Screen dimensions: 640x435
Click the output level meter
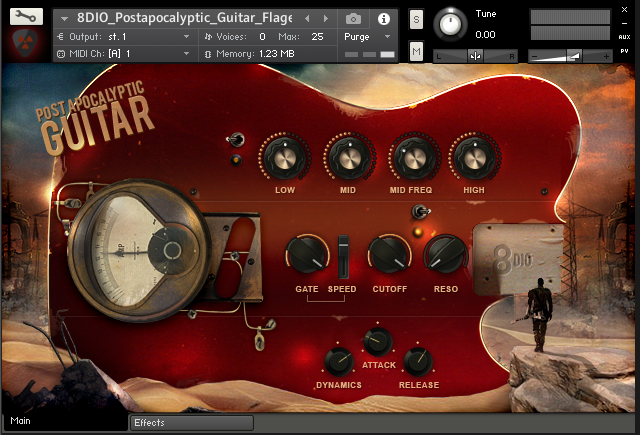click(x=570, y=24)
